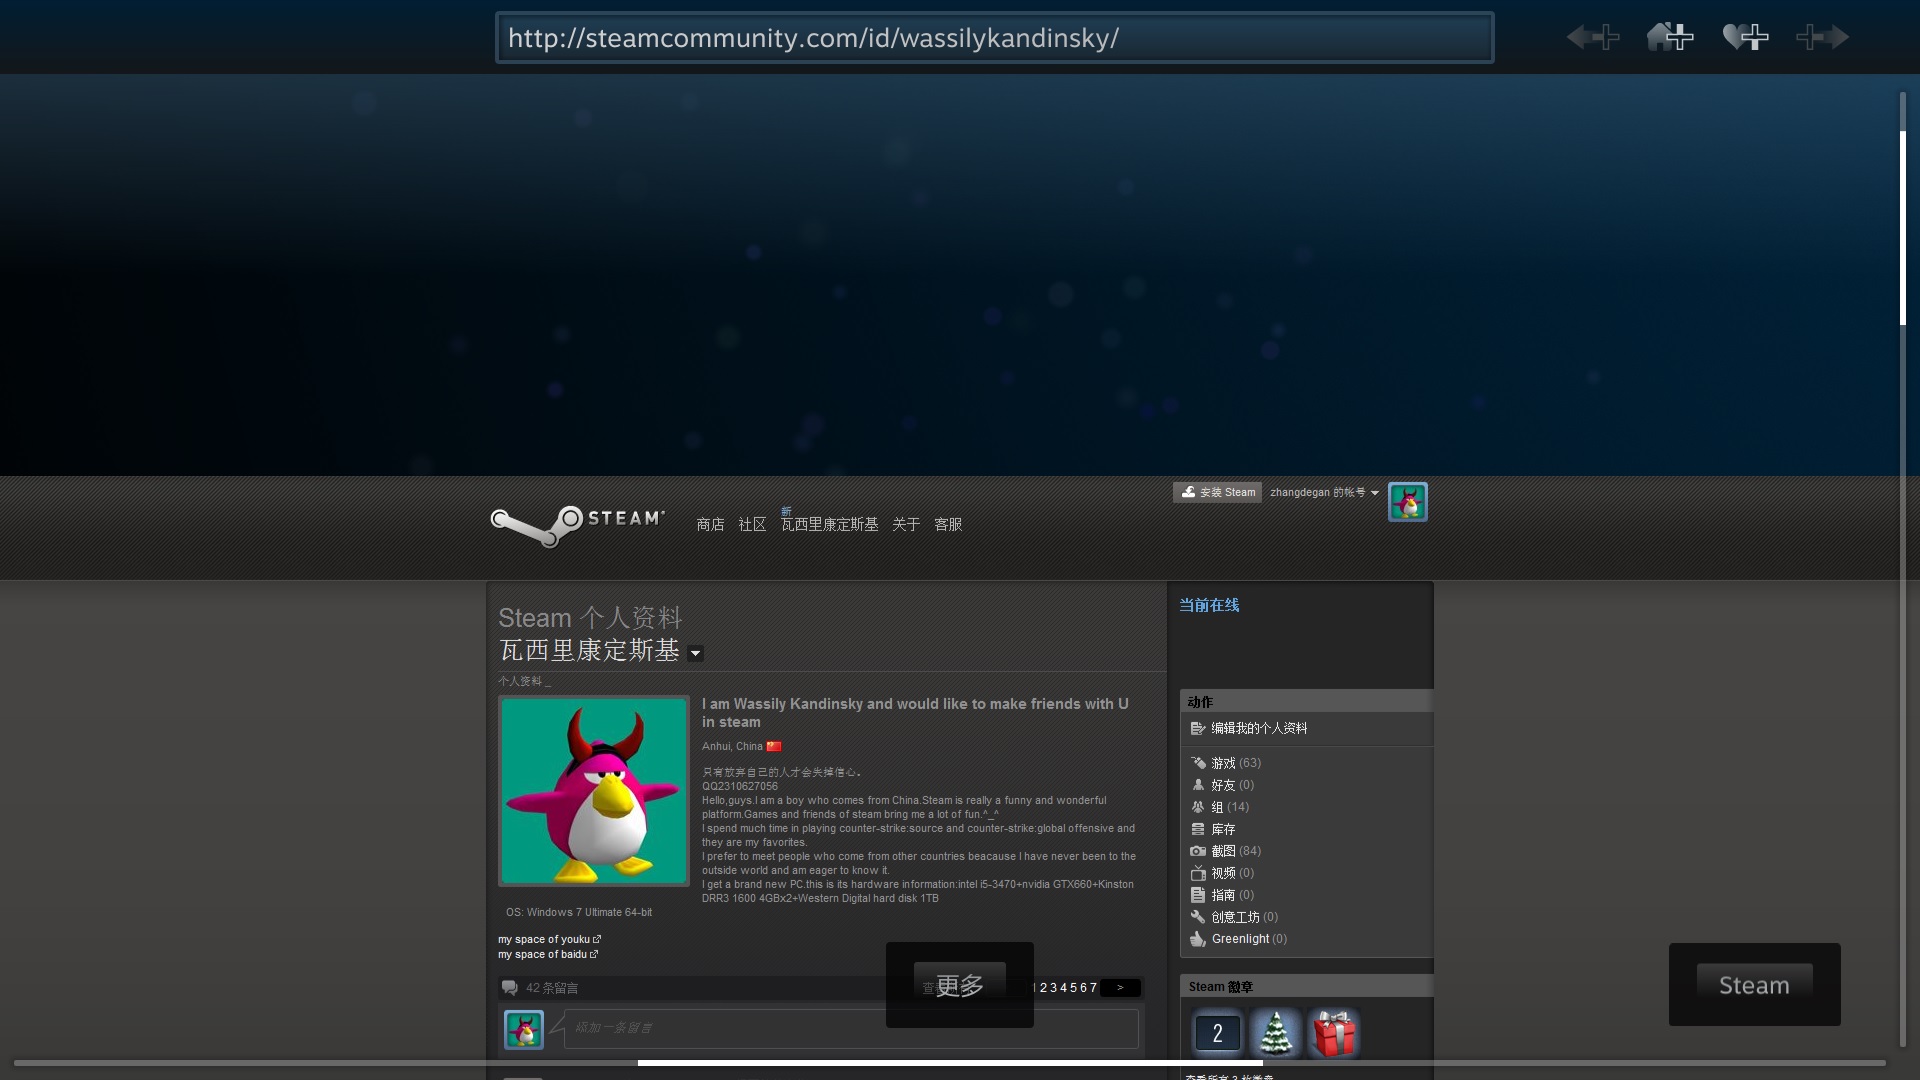Click the friends person icon
The width and height of the screenshot is (1920, 1080).
coord(1198,785)
